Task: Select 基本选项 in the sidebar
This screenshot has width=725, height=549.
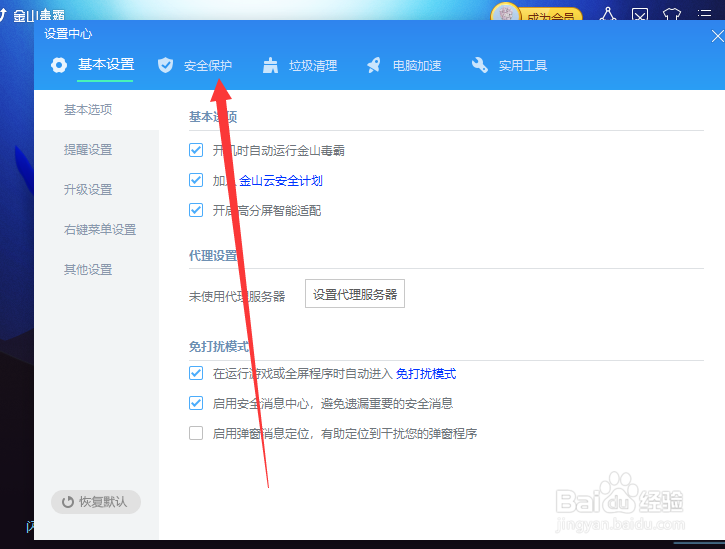Action: click(x=96, y=110)
